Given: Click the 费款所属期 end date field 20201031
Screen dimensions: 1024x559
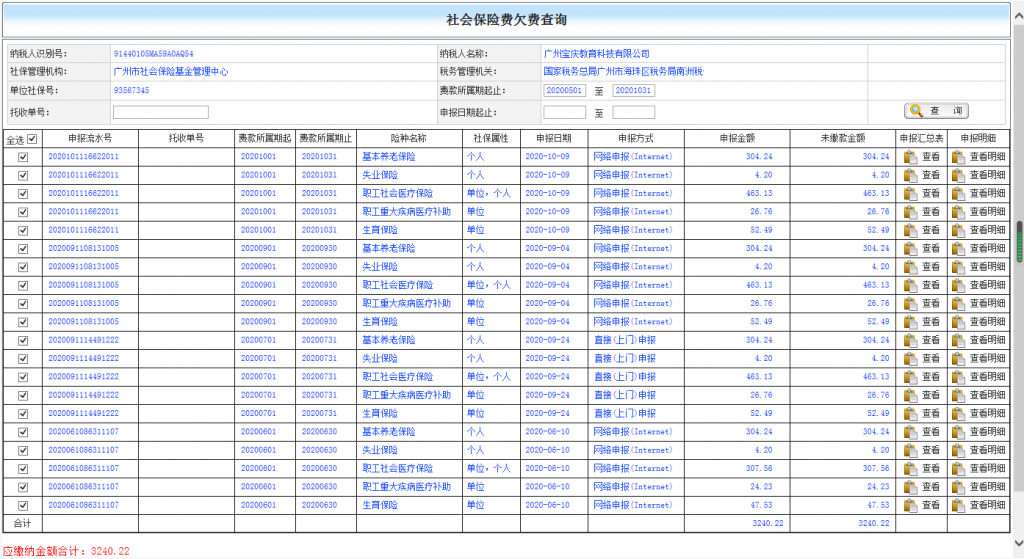Looking at the screenshot, I should (633, 90).
